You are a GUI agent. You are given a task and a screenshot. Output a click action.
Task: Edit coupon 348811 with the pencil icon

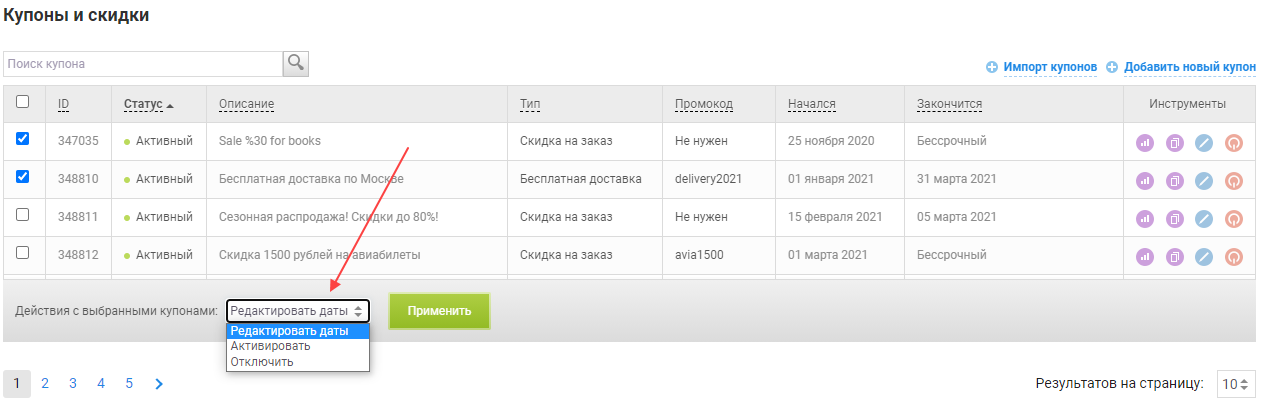(1204, 218)
